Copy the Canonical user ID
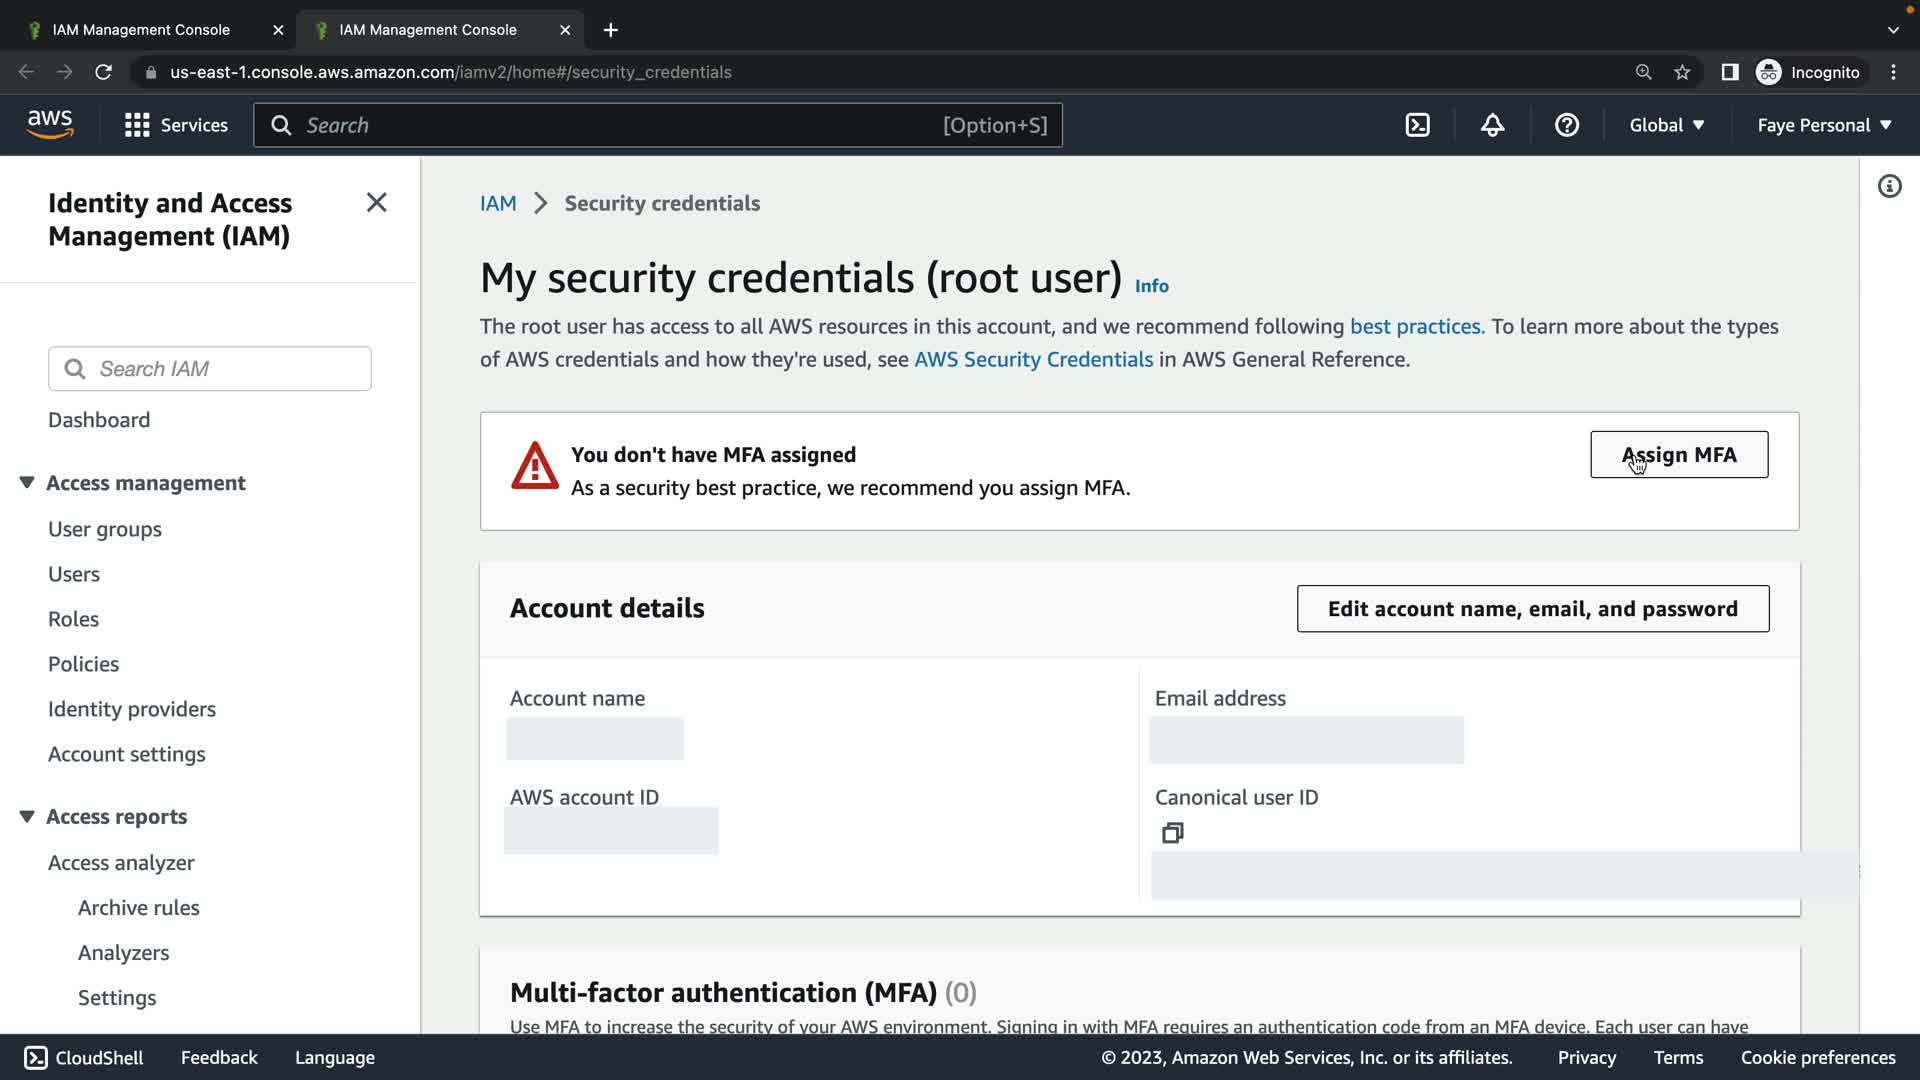The height and width of the screenshot is (1080, 1920). tap(1173, 833)
